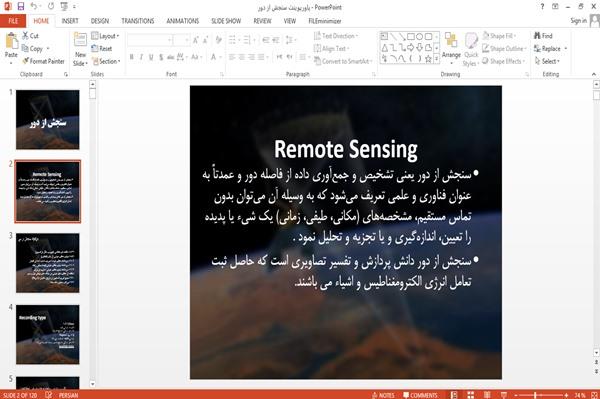The width and height of the screenshot is (600, 399).
Task: Add a New Slide
Action: click(80, 50)
